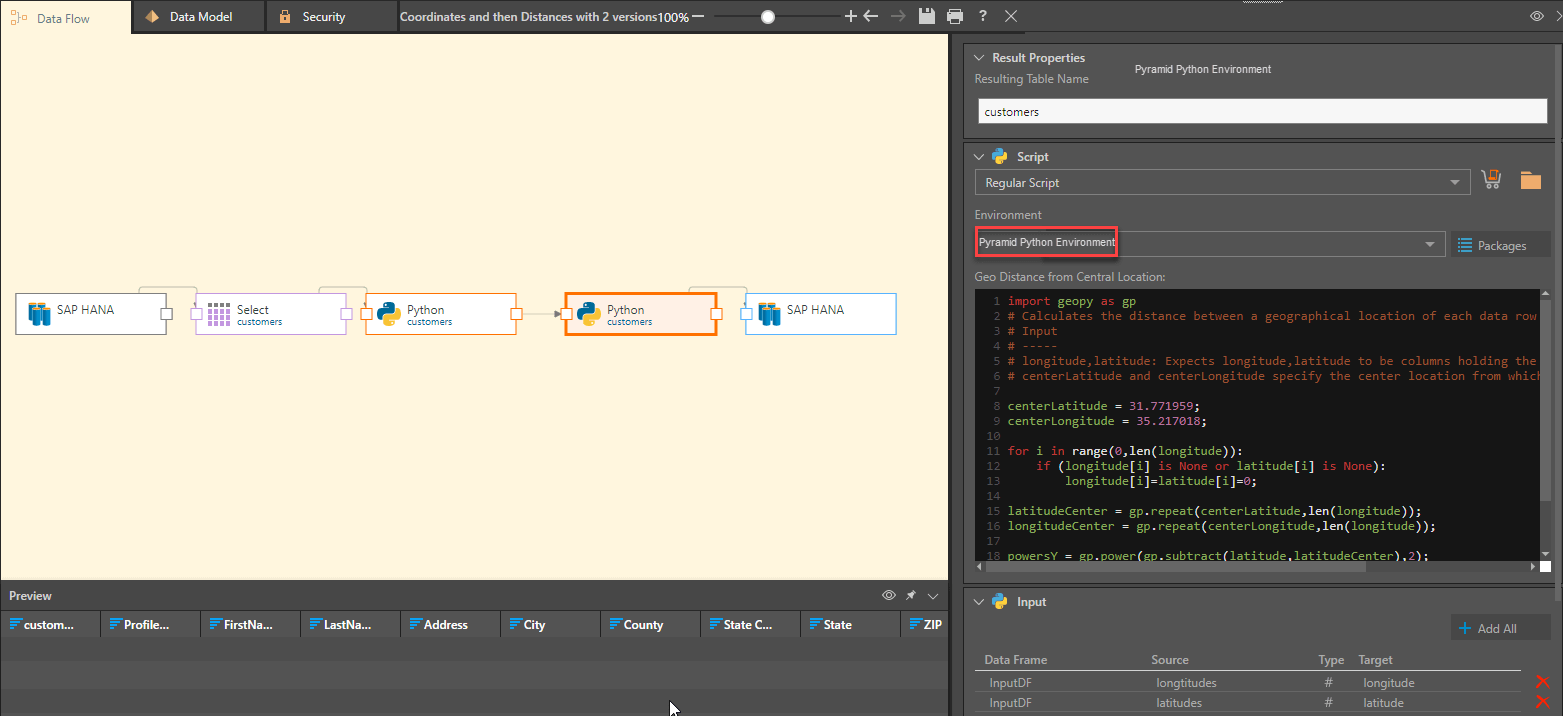Screen dimensions: 1563x716
Task: Collapse the Input section
Action: (x=978, y=602)
